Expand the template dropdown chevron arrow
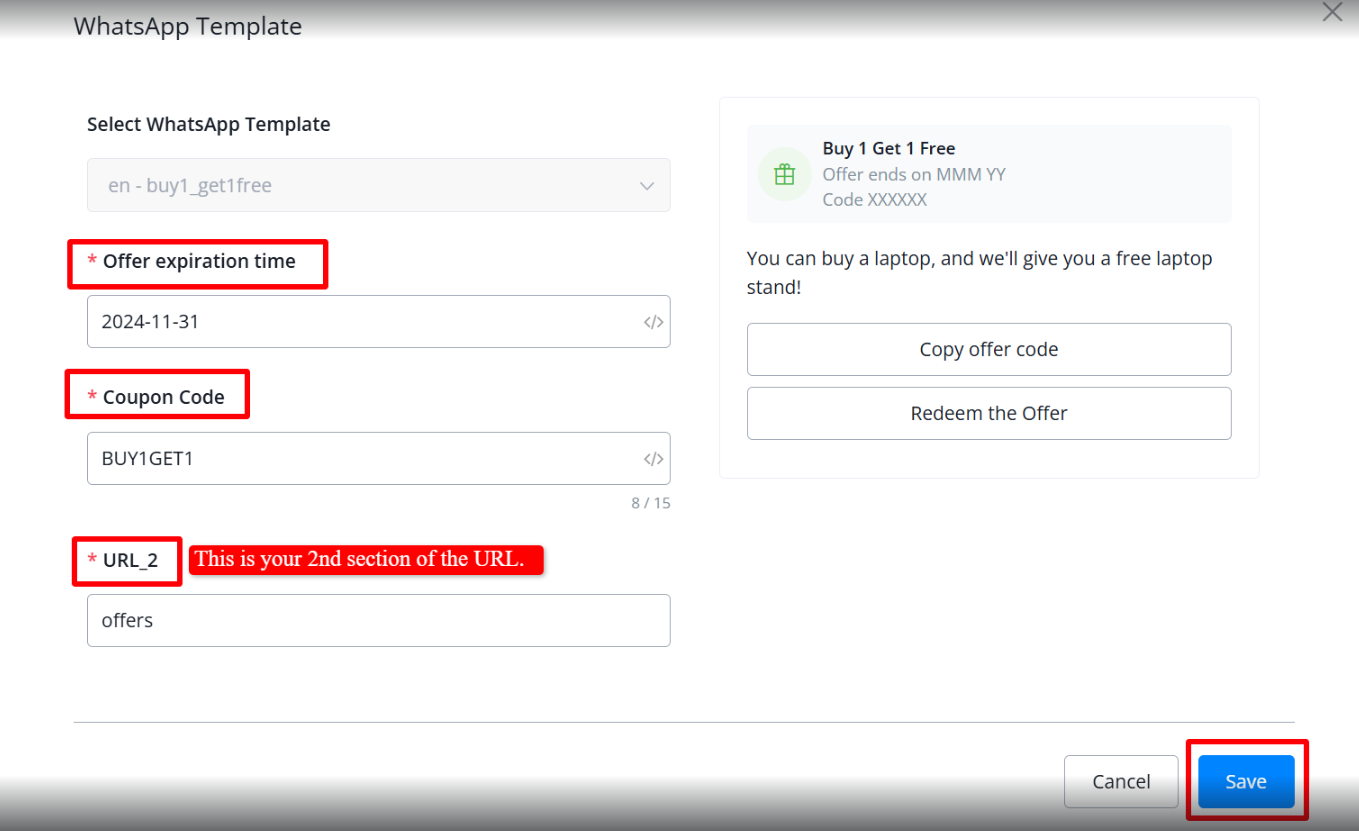The image size is (1359, 831). point(646,186)
